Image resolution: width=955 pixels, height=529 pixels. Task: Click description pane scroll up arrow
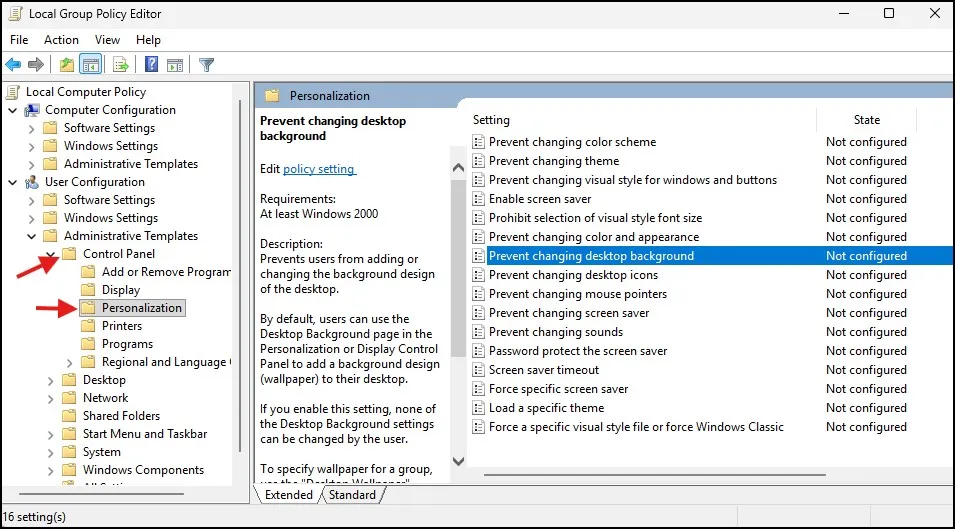click(459, 168)
